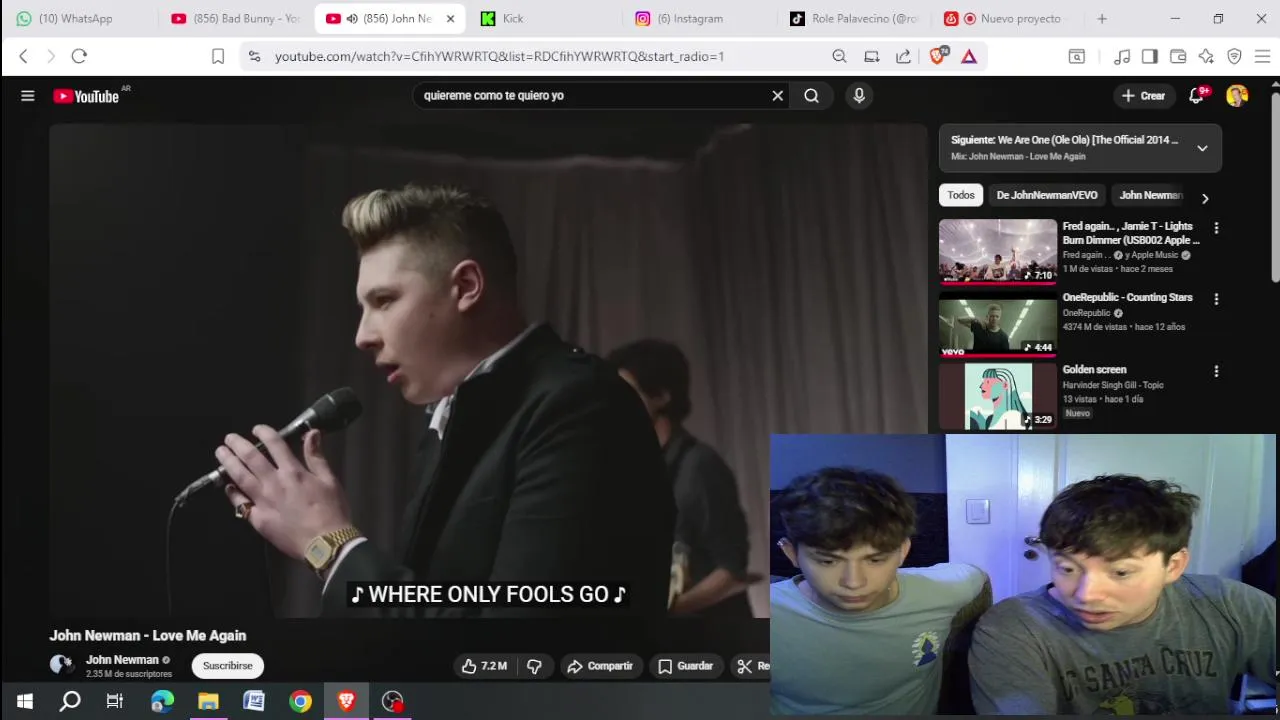Go to YouTube home via logo
Viewport: 1280px width, 720px height.
pyautogui.click(x=86, y=96)
